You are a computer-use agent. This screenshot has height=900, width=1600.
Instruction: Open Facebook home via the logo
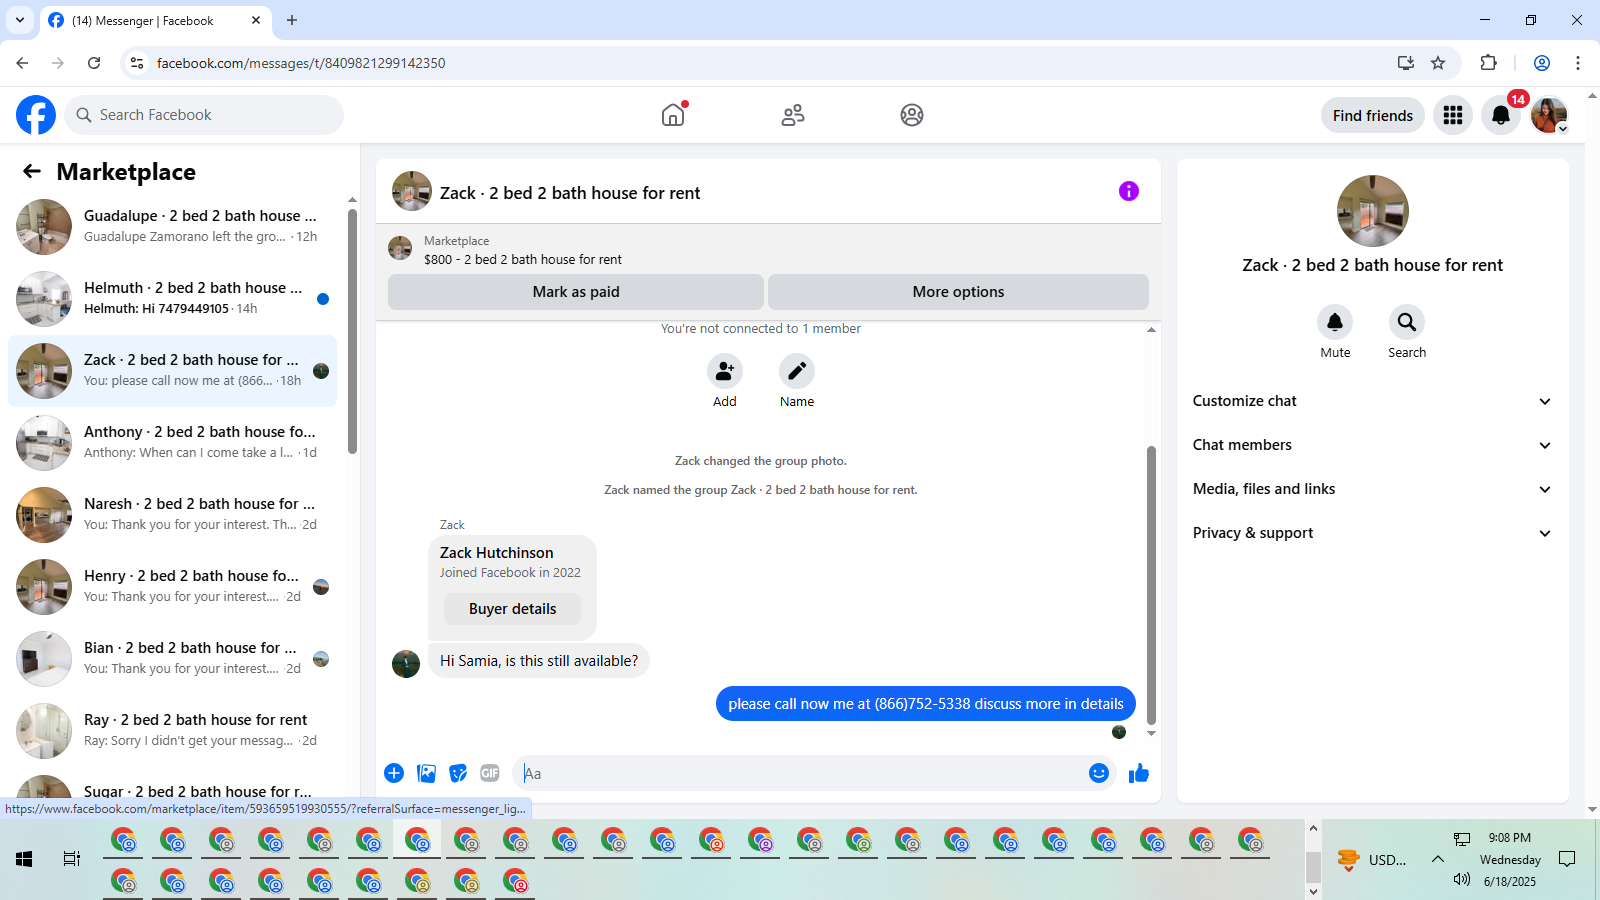tap(36, 115)
